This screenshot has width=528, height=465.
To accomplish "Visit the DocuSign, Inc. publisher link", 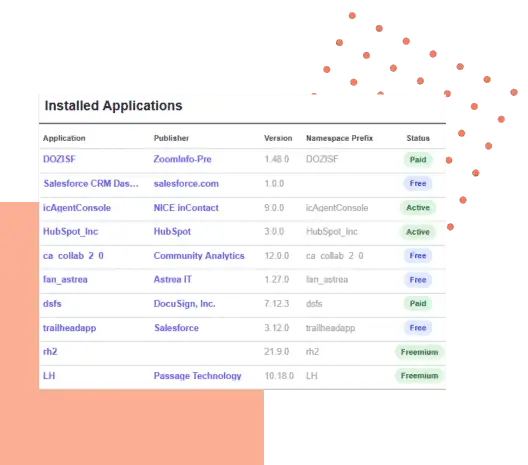I will [x=185, y=304].
